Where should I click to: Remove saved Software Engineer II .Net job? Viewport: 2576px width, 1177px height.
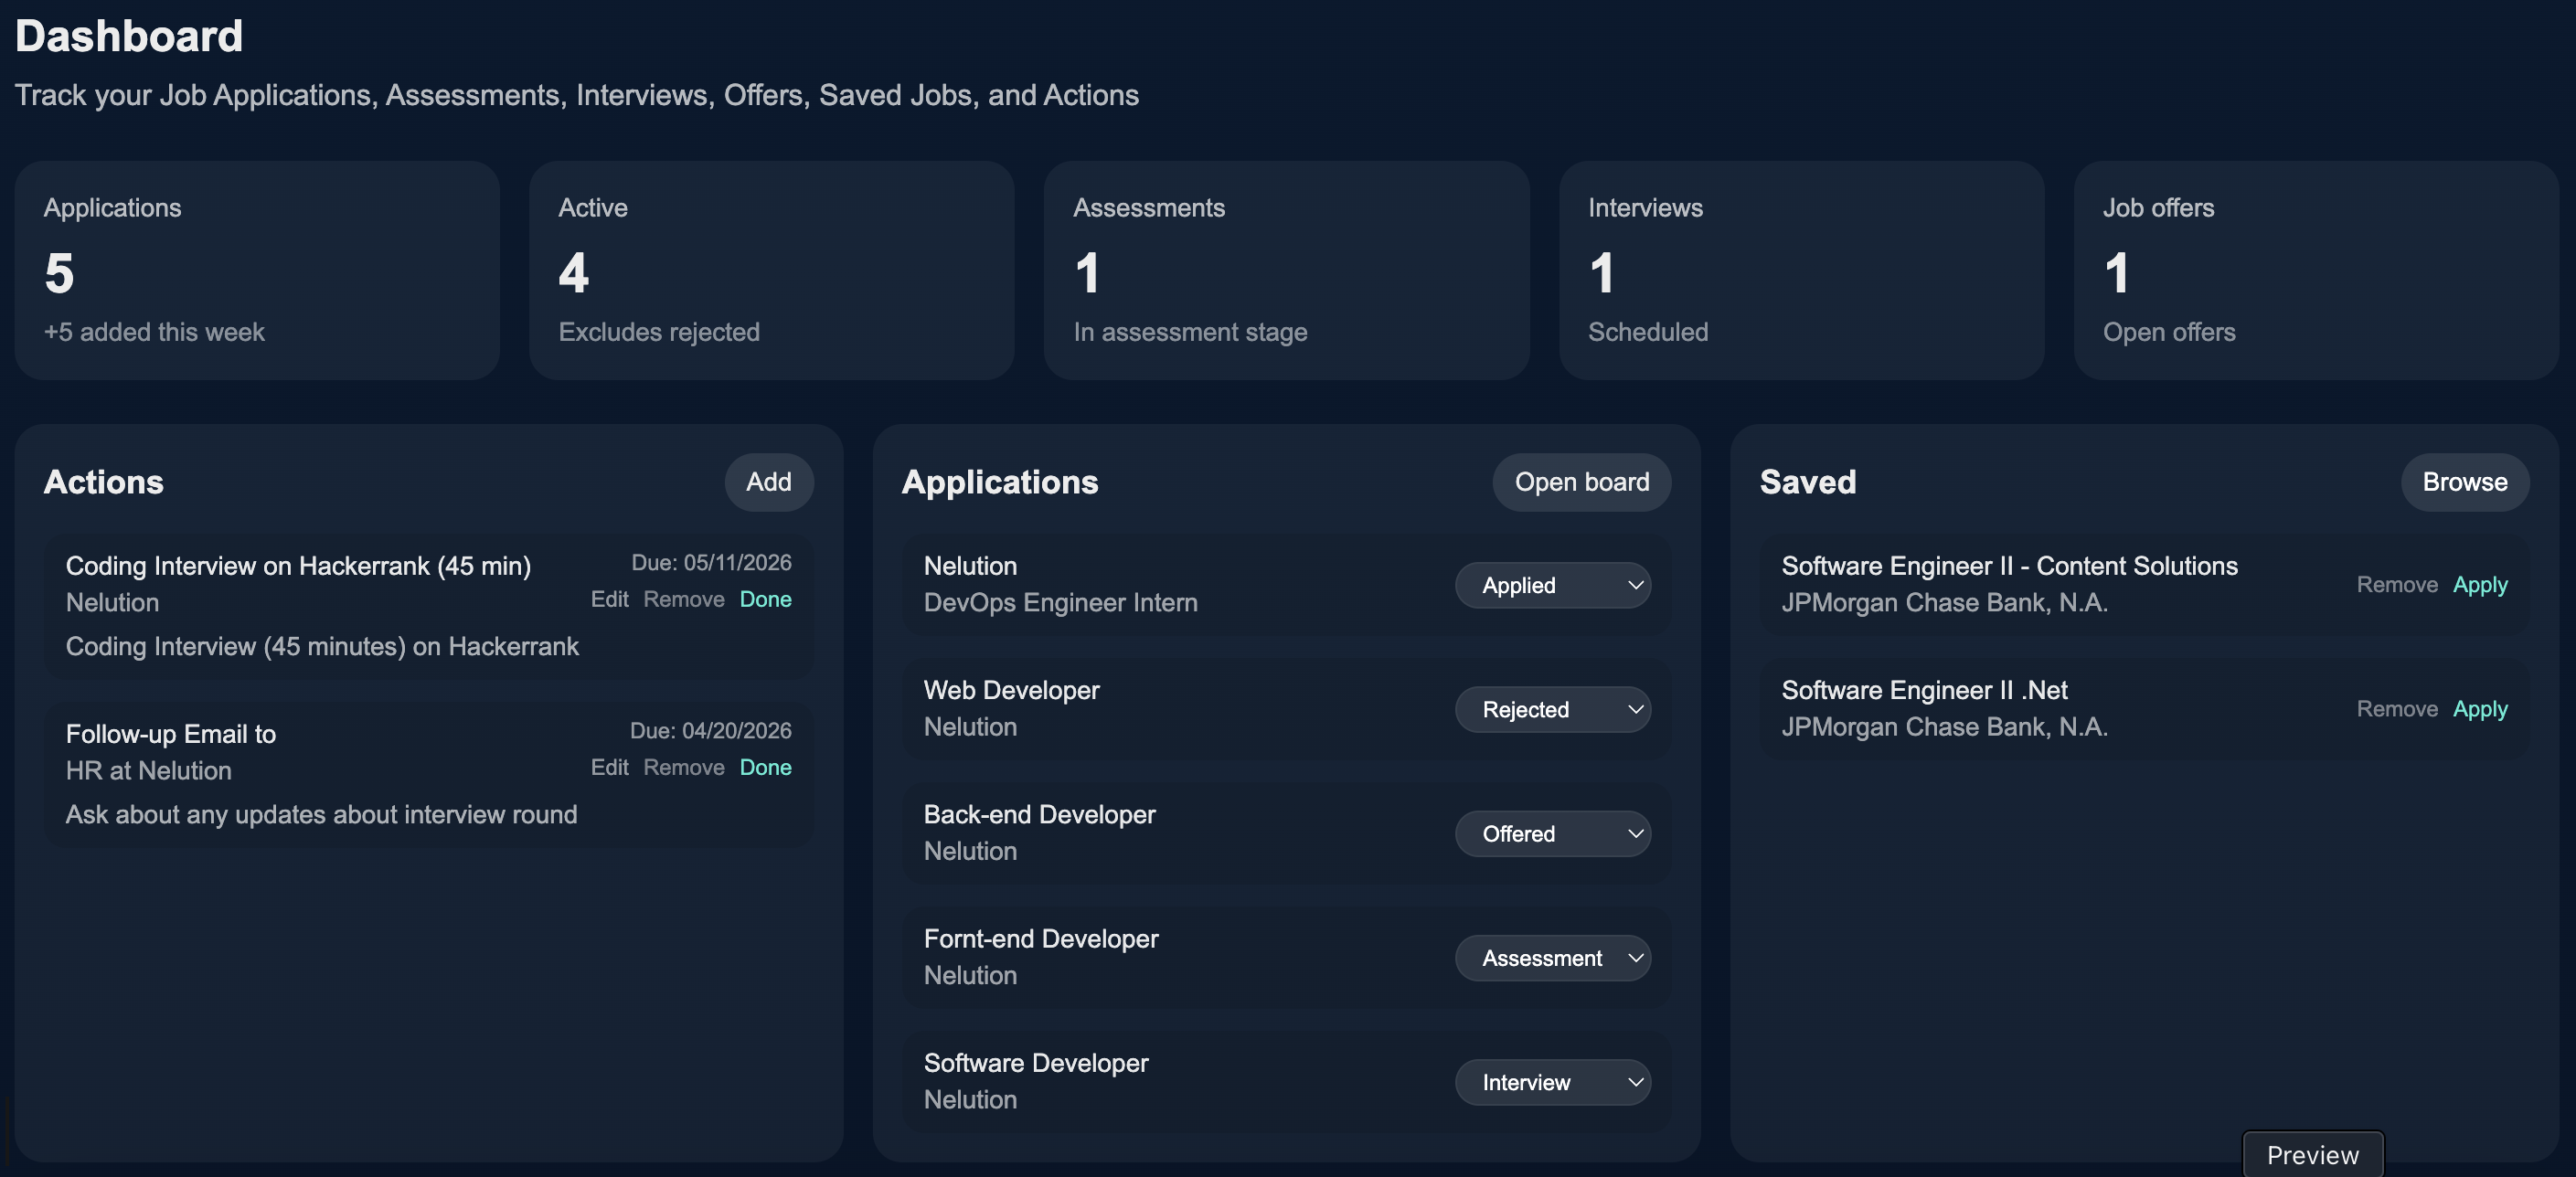(x=2396, y=708)
